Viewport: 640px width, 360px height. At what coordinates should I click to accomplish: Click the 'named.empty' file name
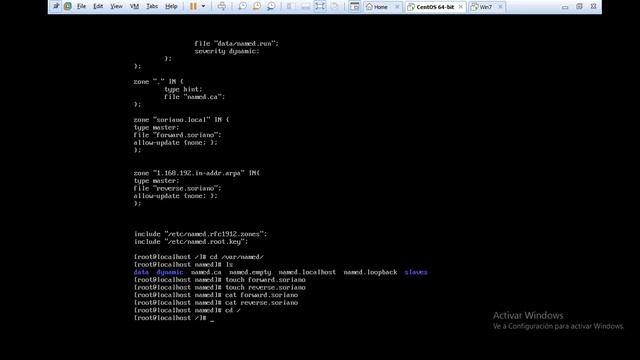(x=250, y=272)
